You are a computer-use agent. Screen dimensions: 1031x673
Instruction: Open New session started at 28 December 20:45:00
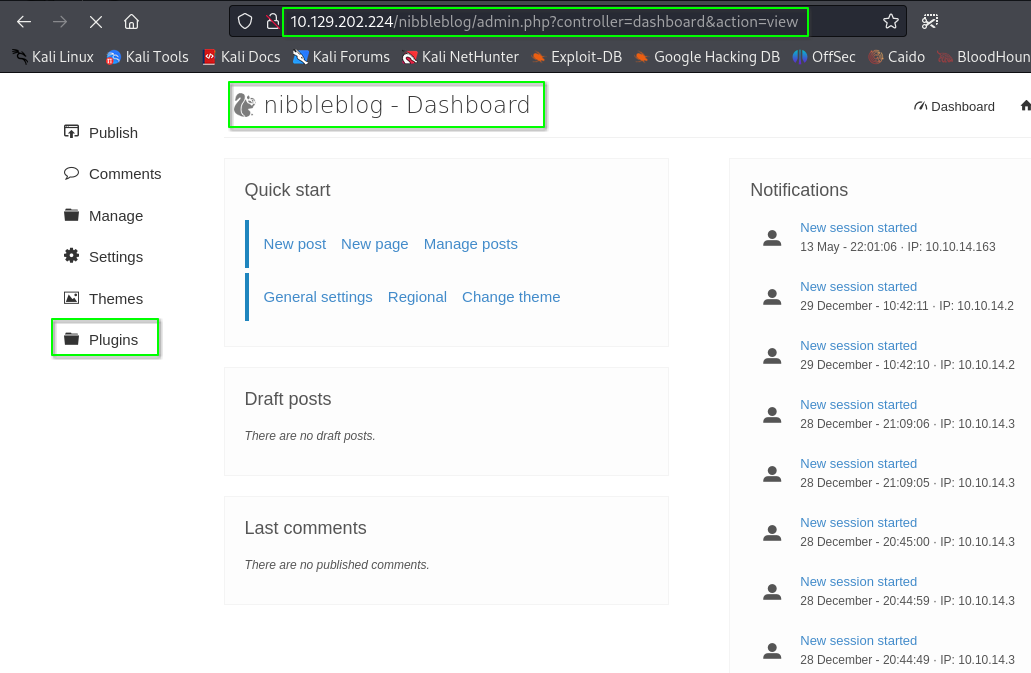tap(858, 523)
